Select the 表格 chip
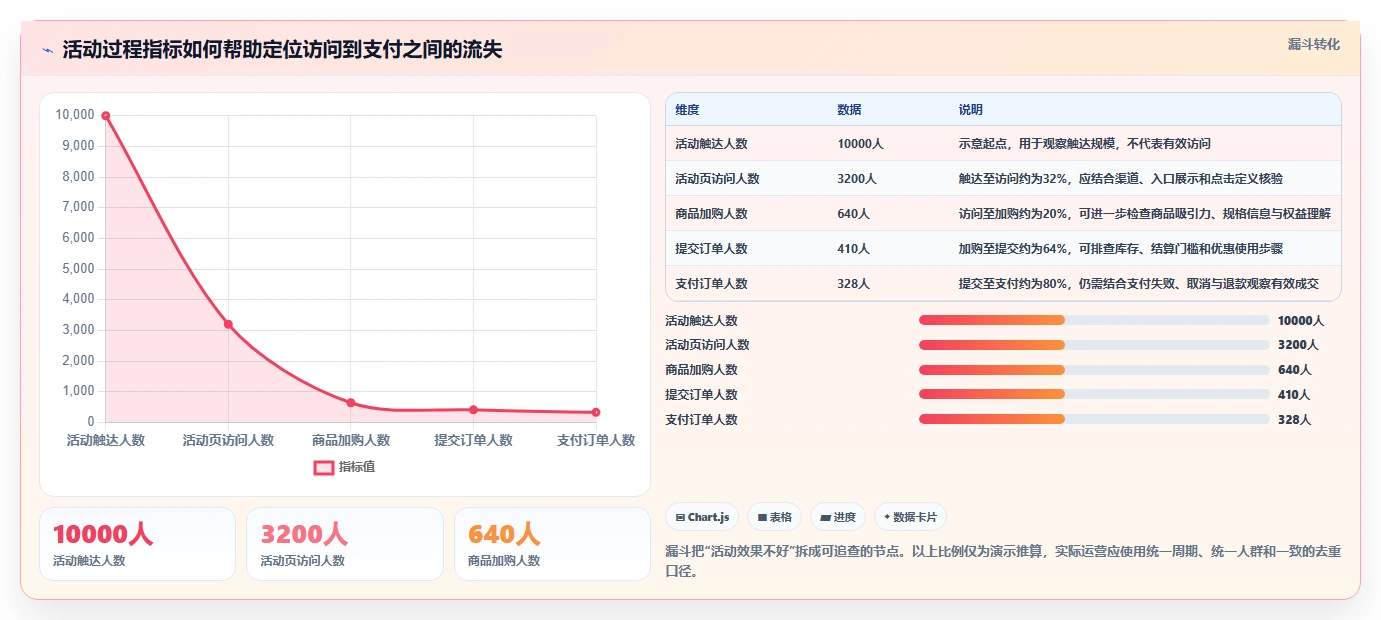Screen dimensions: 1381x620 click(775, 517)
